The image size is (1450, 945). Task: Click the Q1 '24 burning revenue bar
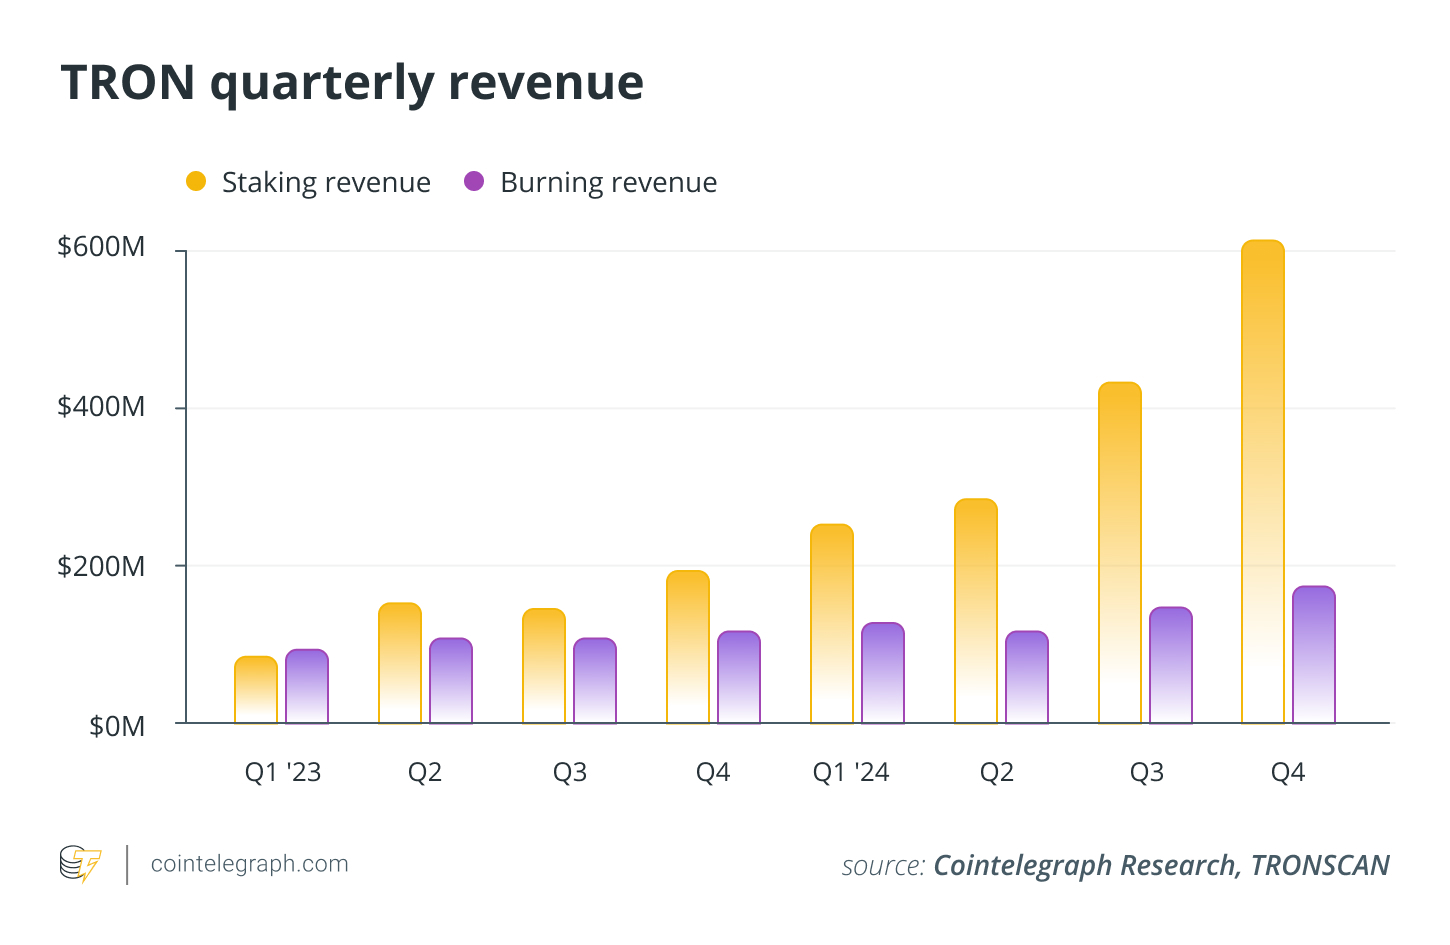pyautogui.click(x=883, y=673)
